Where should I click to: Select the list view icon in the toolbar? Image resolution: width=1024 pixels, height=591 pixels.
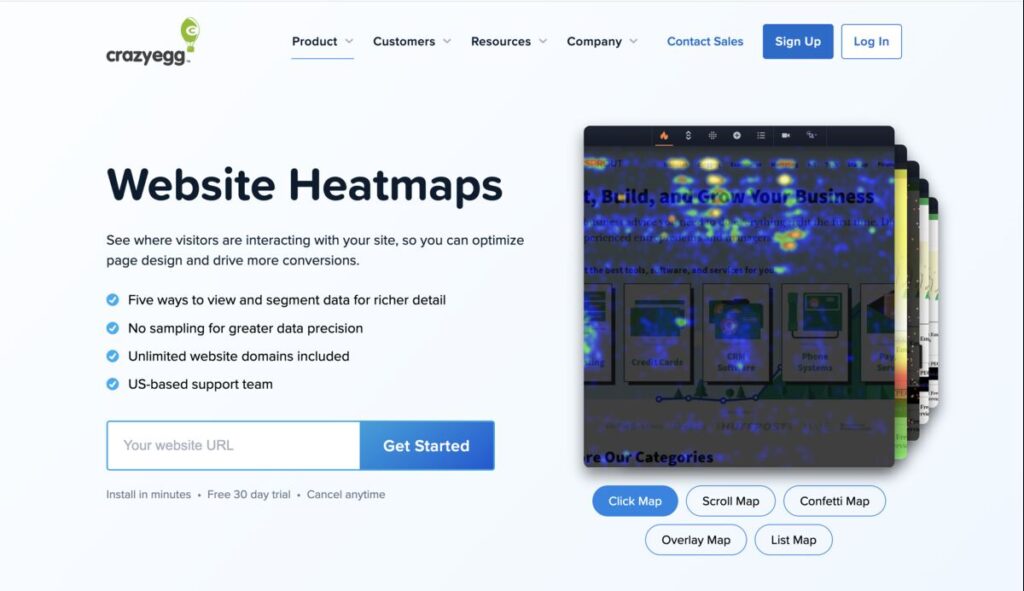(760, 135)
